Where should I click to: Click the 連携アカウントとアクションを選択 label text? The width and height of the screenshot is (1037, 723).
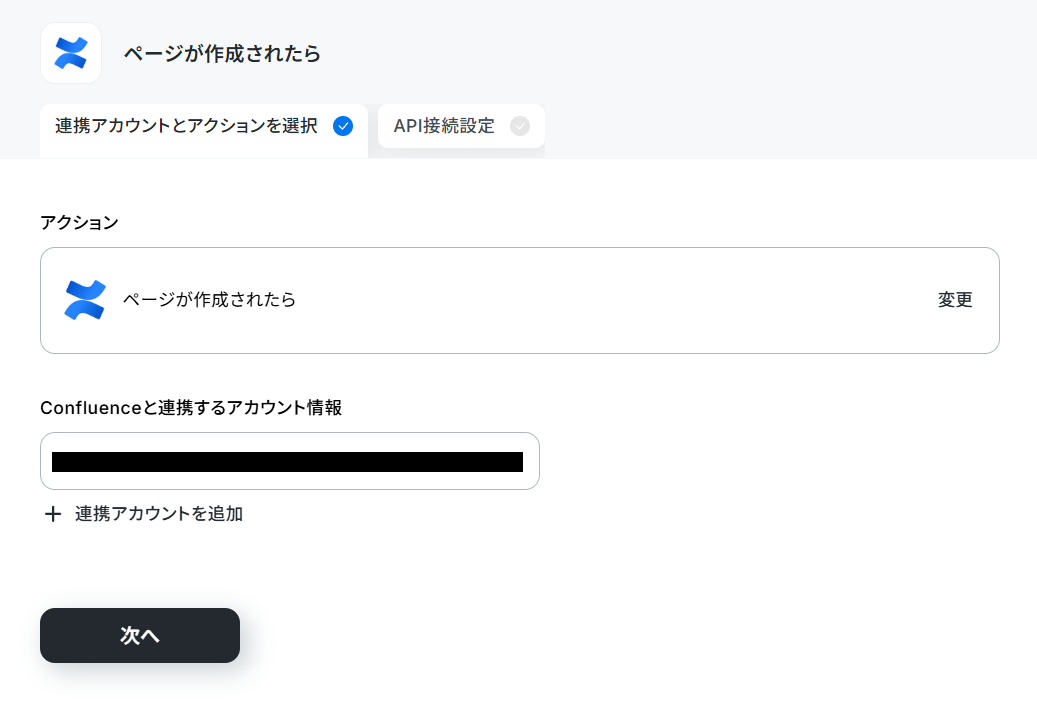coord(187,126)
